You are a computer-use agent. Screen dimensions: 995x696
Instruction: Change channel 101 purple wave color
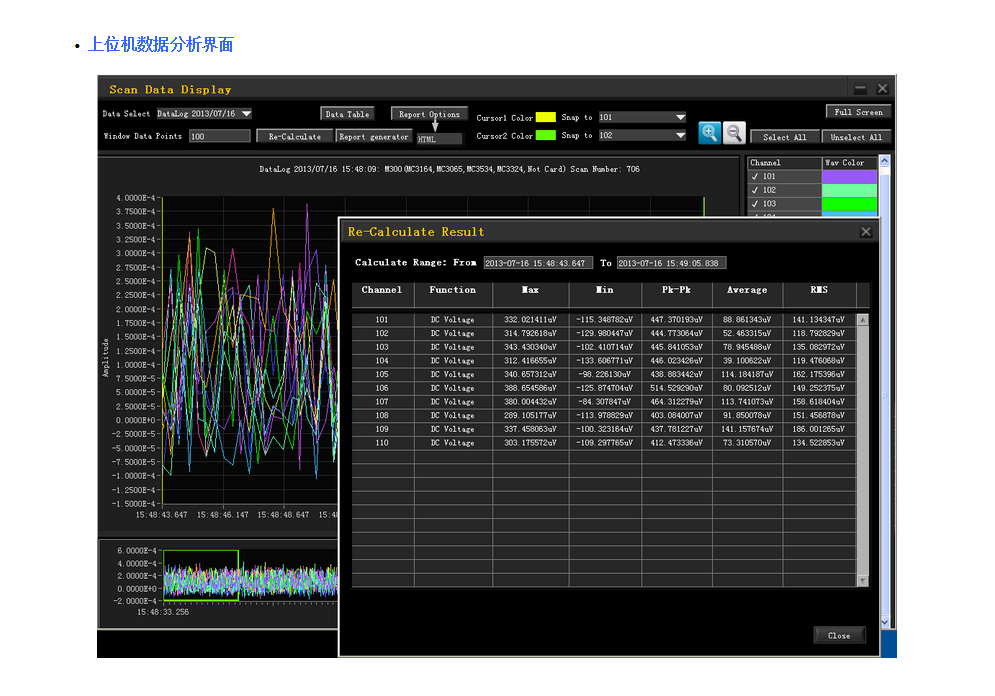[849, 177]
